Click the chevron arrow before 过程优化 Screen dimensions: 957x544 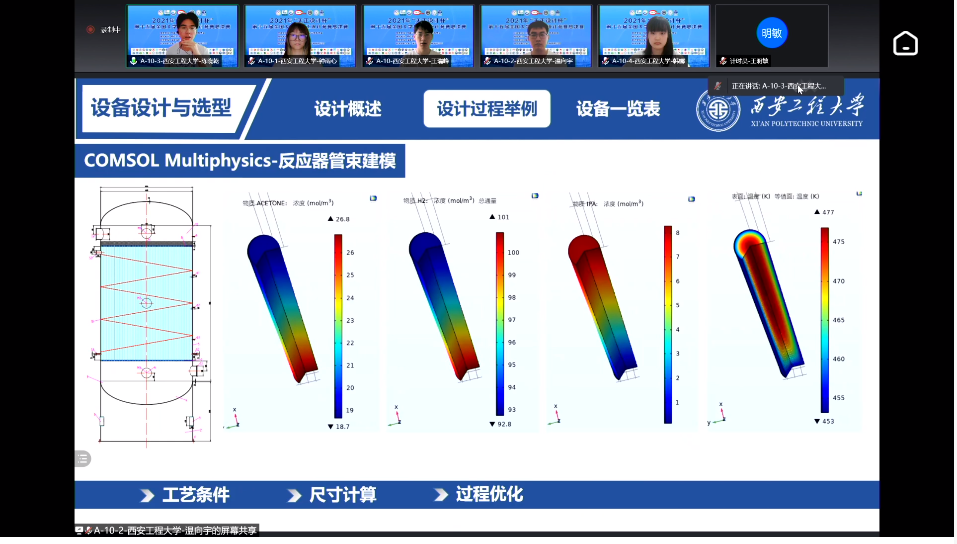[x=441, y=495]
